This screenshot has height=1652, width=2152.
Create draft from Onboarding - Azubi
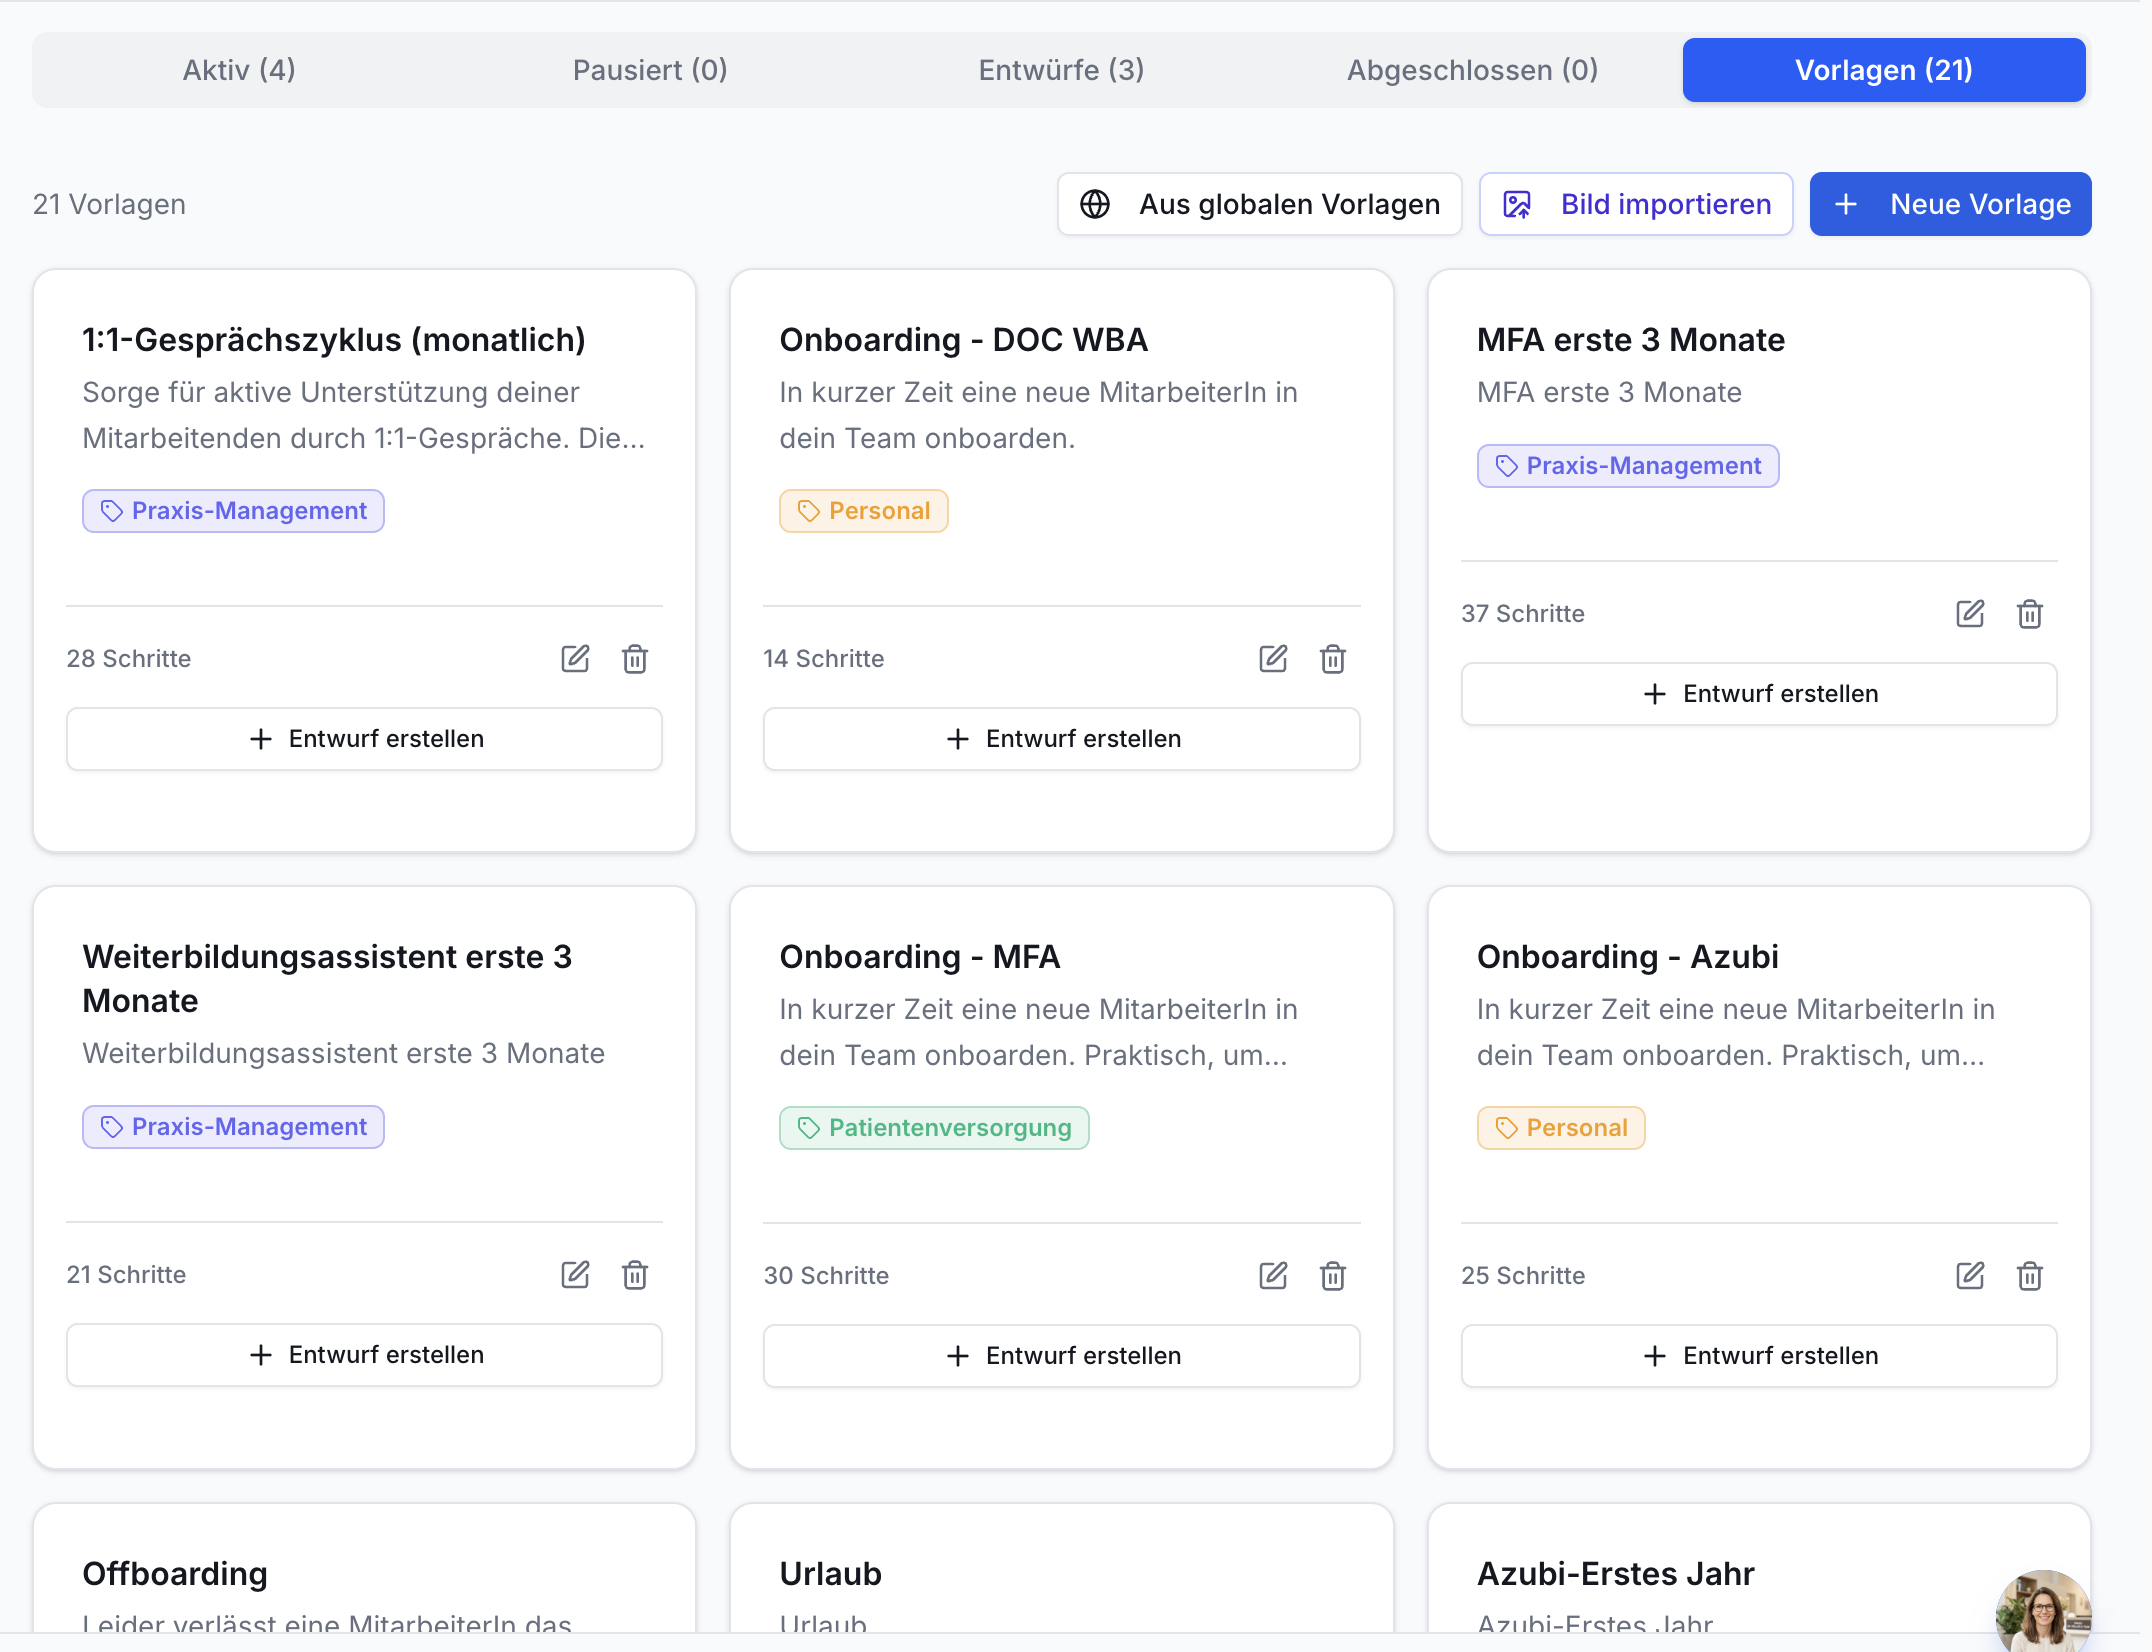coord(1759,1356)
